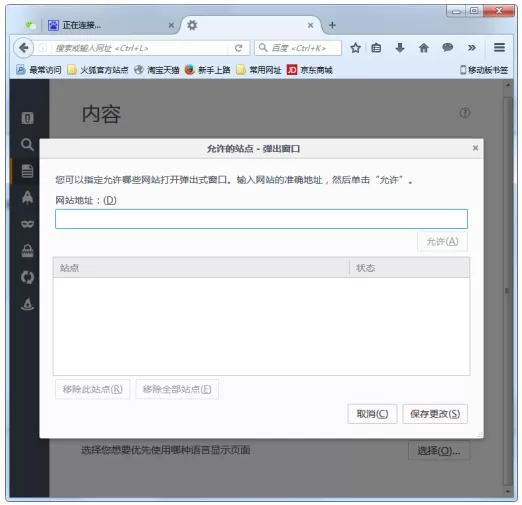Screen dimensions: 522x505
Task: Click the scrollbar down arrow
Action: pos(508,492)
